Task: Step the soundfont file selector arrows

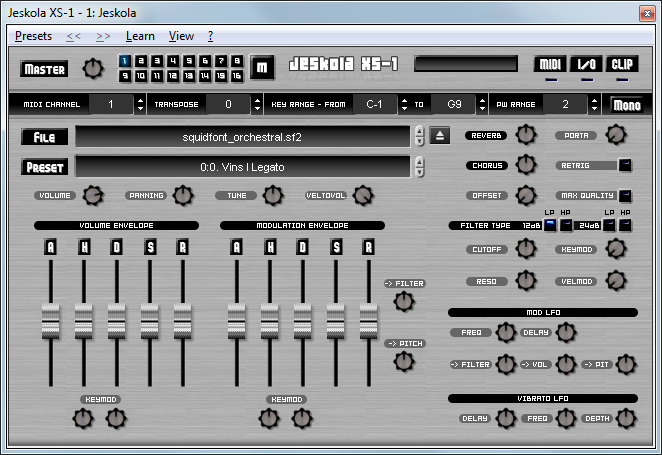Action: (x=419, y=136)
